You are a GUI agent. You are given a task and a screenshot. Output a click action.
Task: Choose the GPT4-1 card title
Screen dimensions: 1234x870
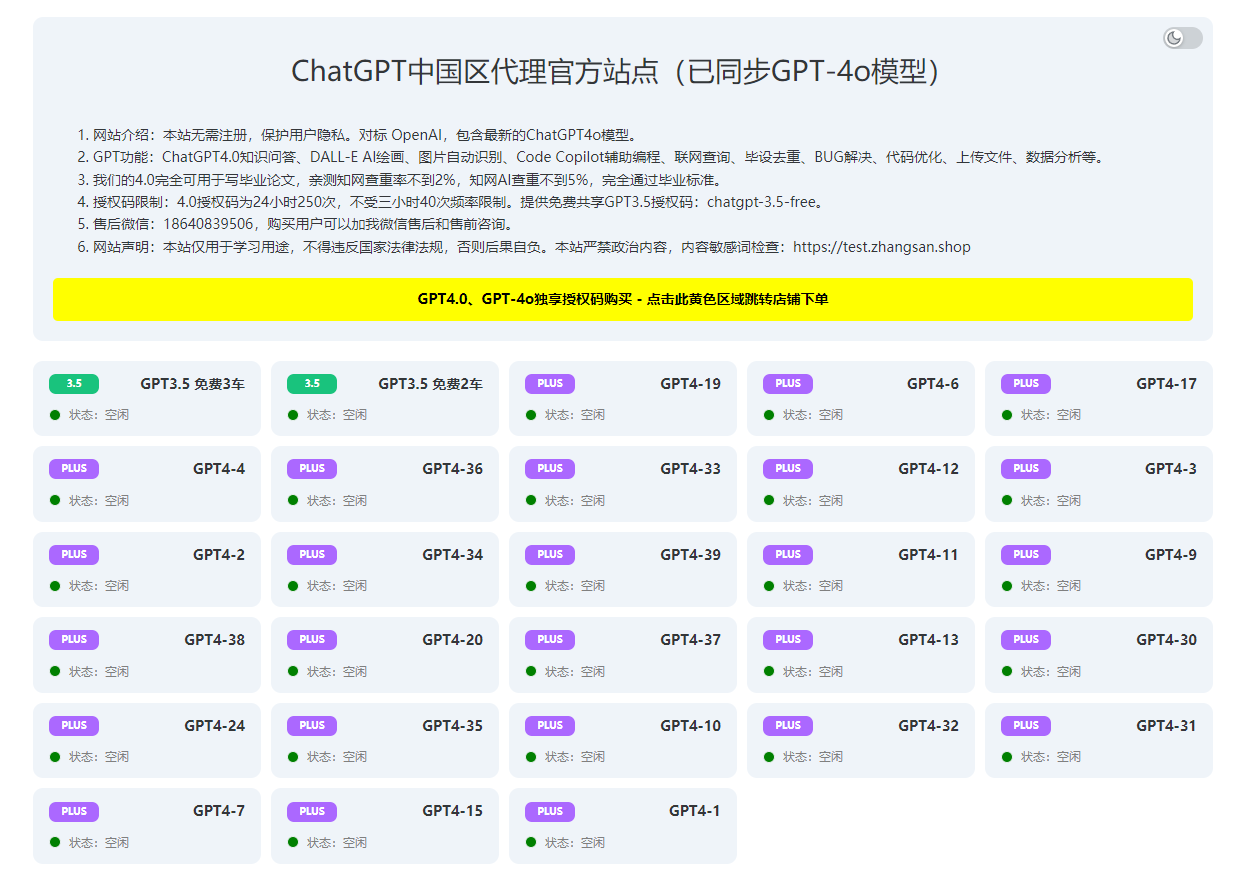[x=695, y=811]
